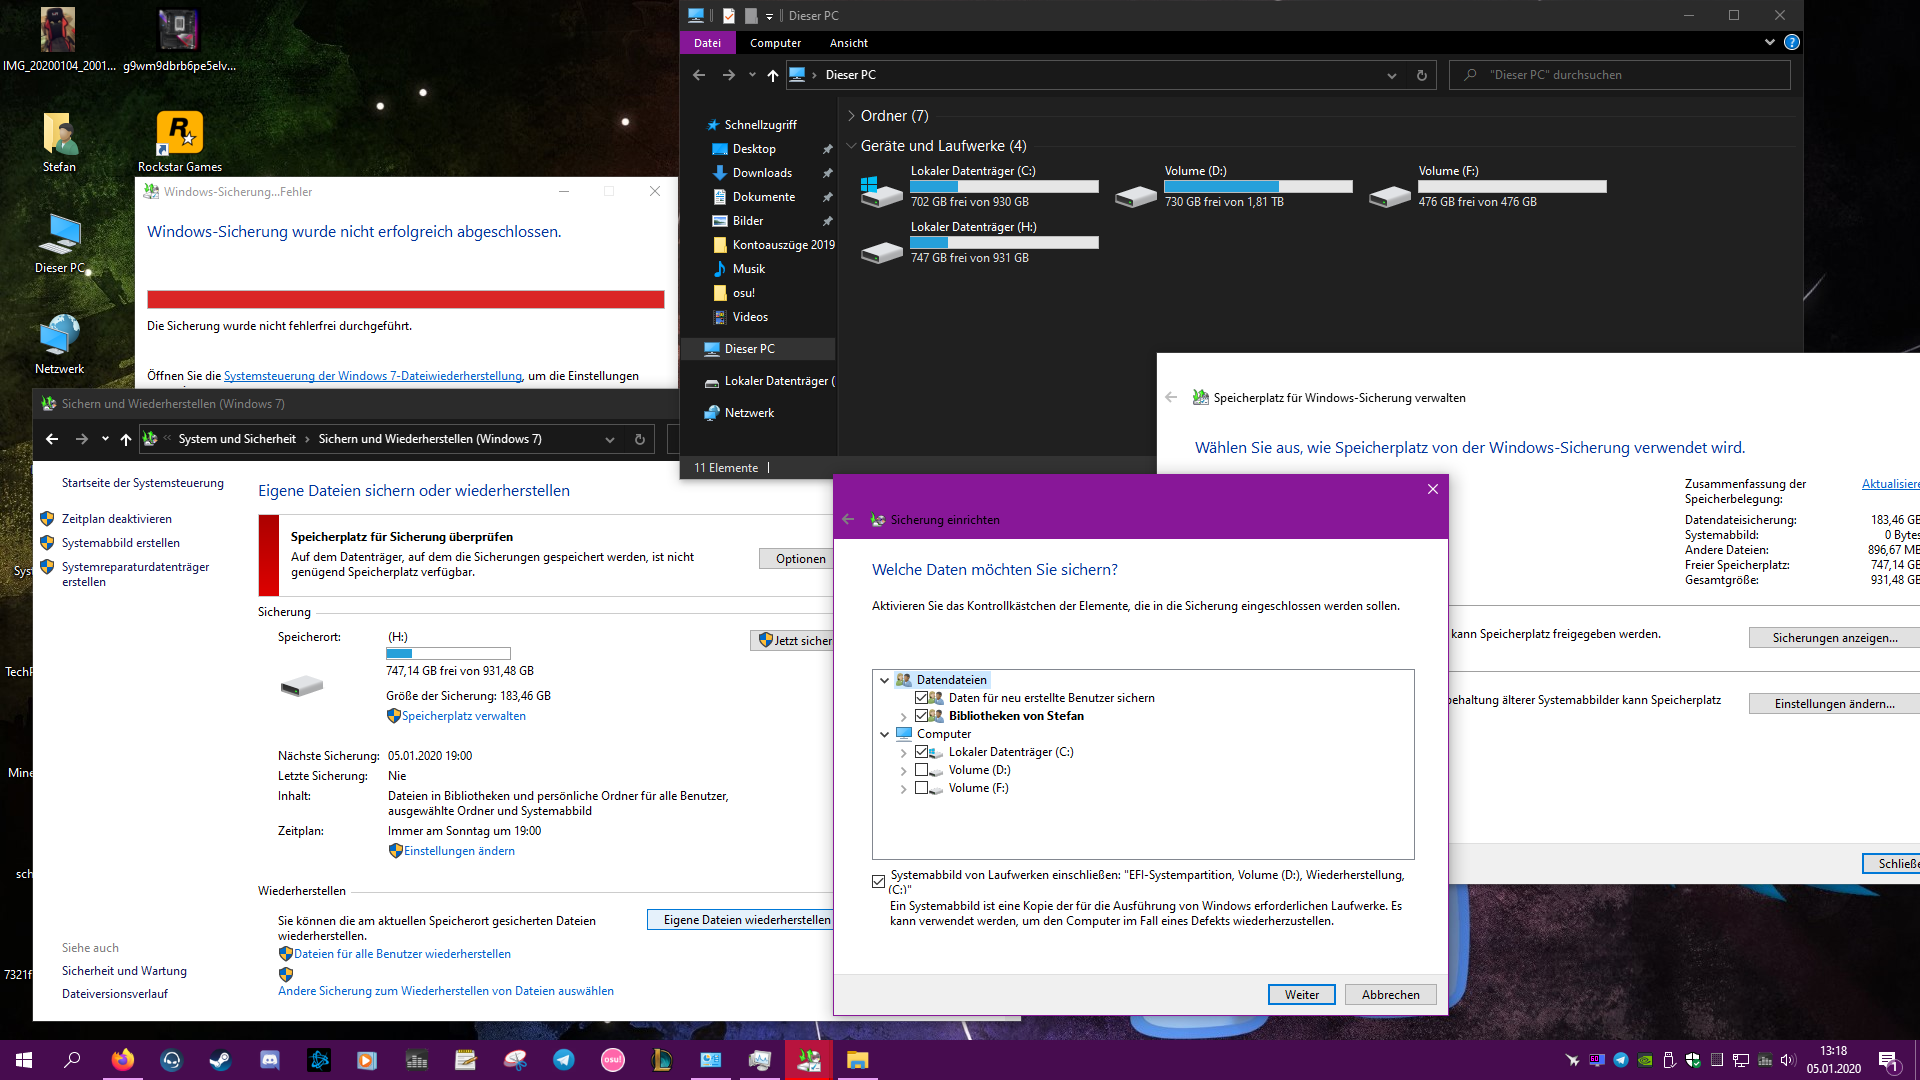
Task: Collapse the Datendateien tree node
Action: point(884,680)
